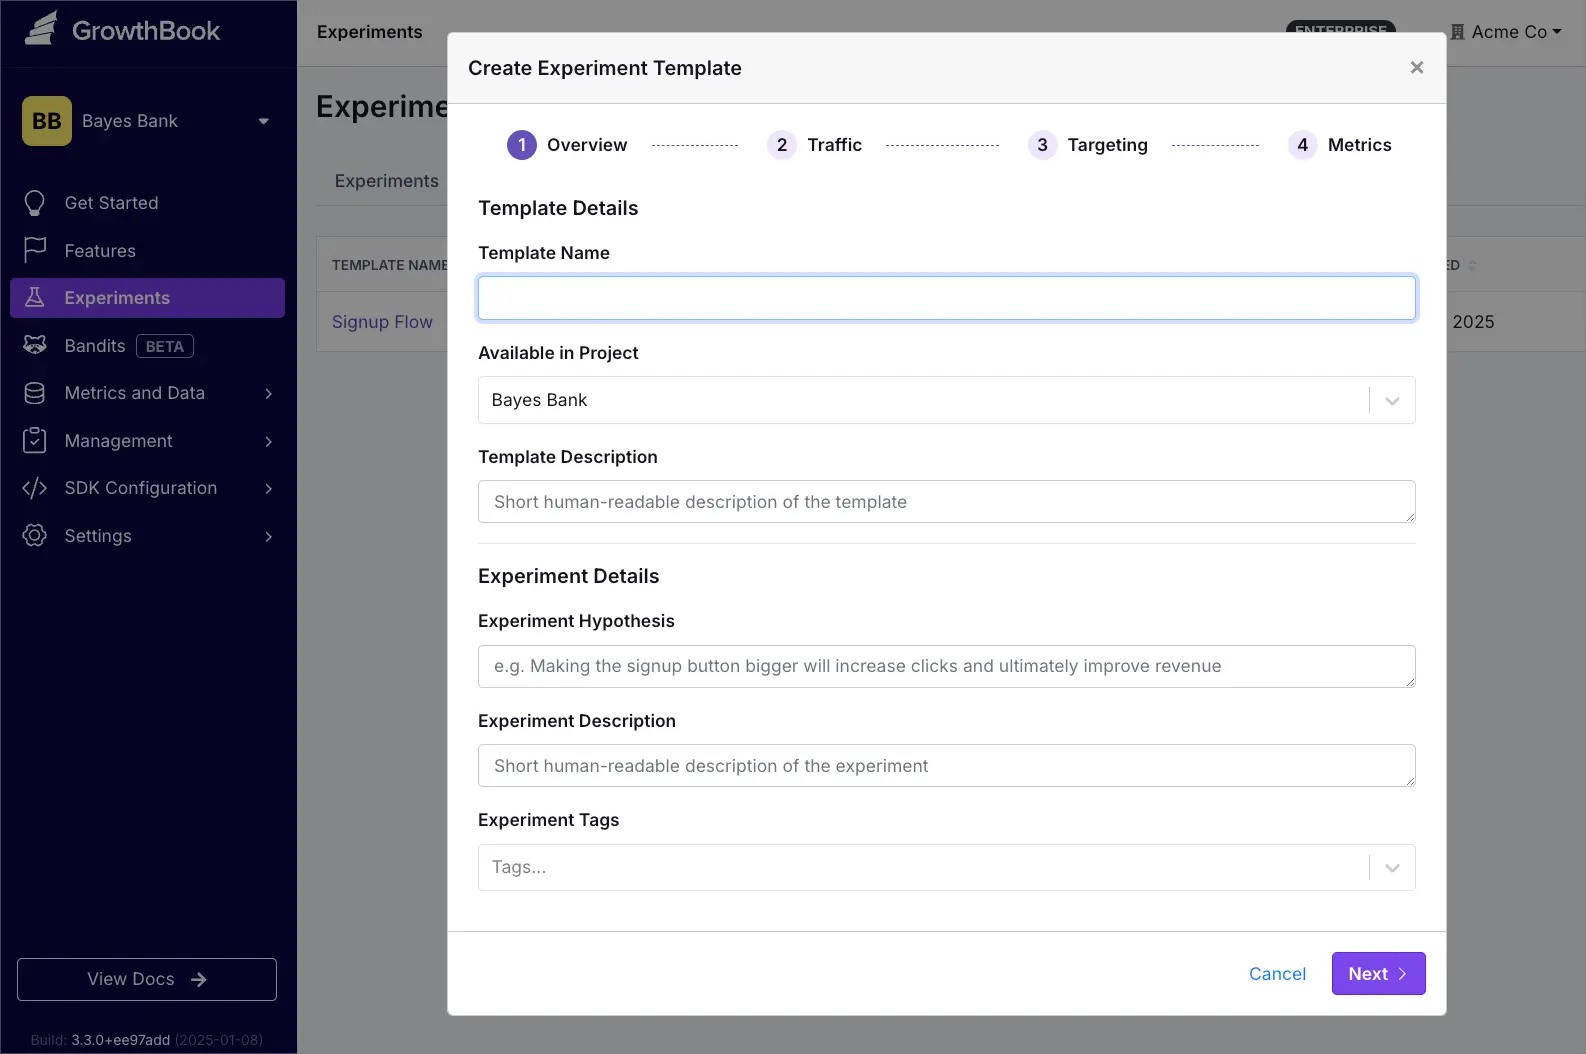The height and width of the screenshot is (1054, 1586).
Task: Click the Get Started lightbulb icon
Action: (35, 203)
